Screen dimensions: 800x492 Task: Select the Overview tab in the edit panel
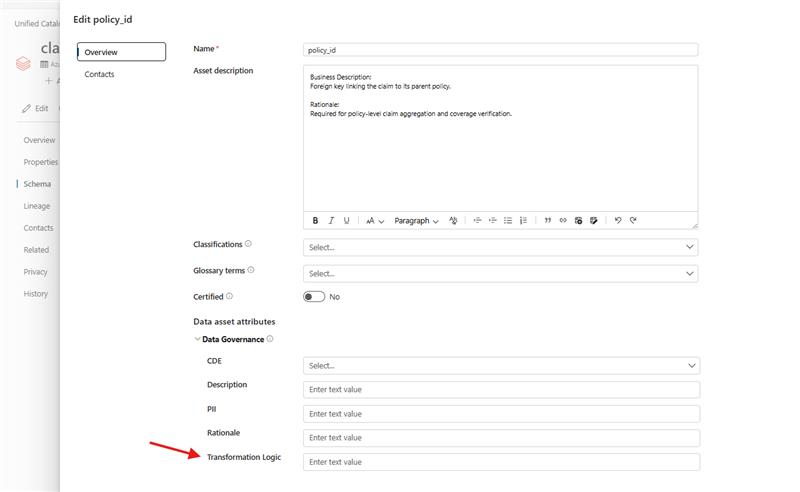[x=121, y=52]
